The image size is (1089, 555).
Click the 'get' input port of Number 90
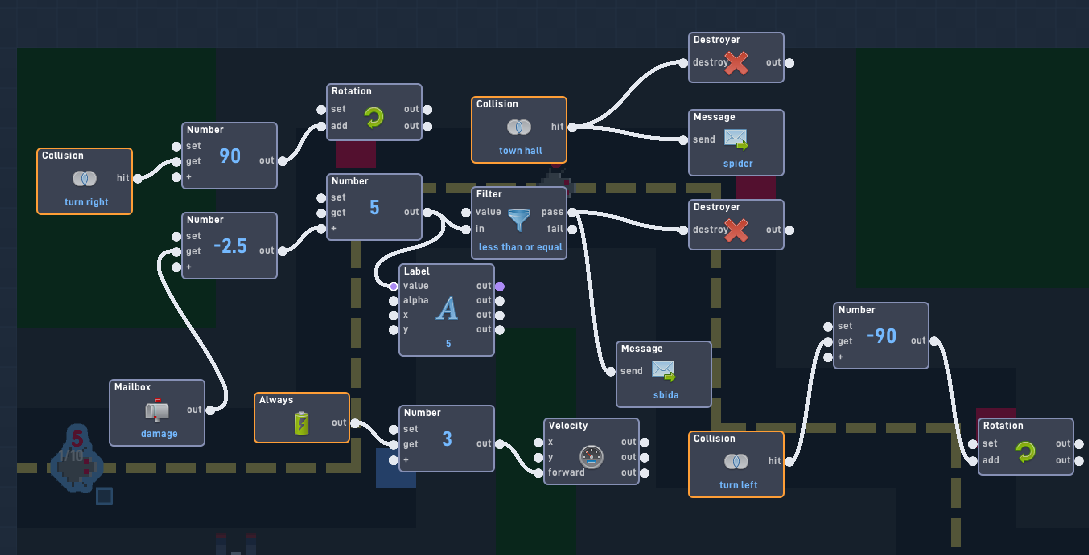tap(176, 161)
